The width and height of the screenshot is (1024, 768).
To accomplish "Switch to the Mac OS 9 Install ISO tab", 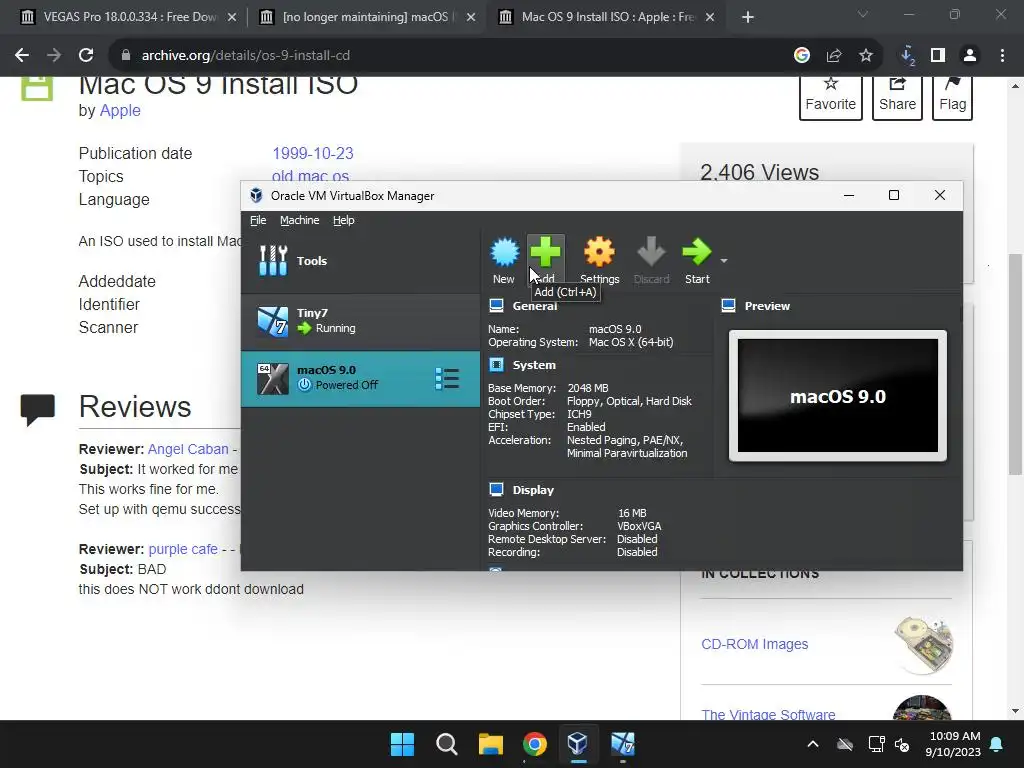I will [606, 17].
